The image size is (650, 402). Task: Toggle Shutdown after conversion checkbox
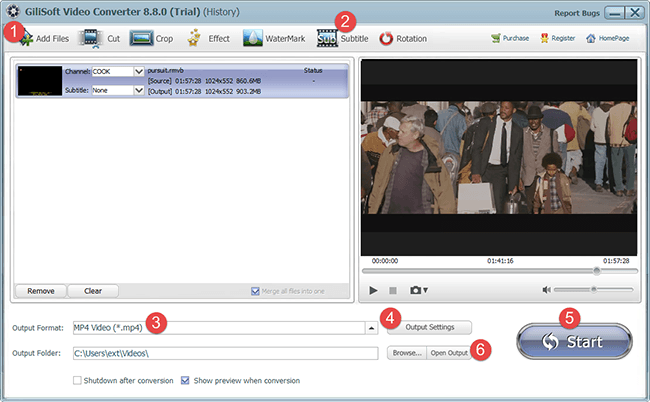(x=78, y=380)
